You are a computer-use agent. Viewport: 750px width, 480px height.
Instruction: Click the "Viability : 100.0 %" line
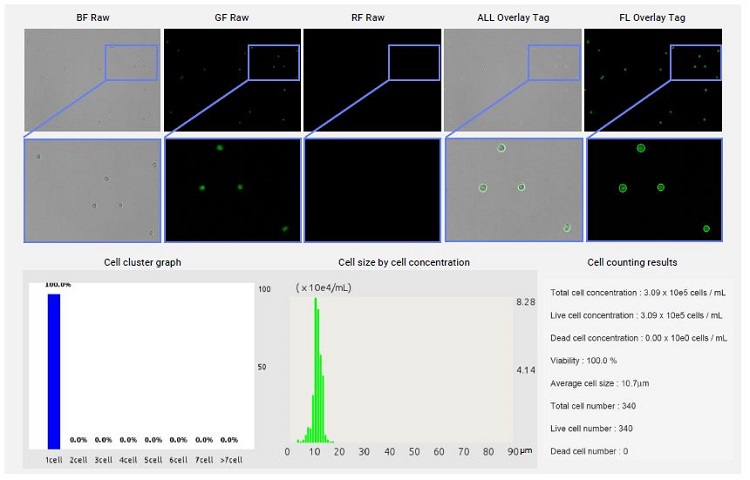[584, 360]
